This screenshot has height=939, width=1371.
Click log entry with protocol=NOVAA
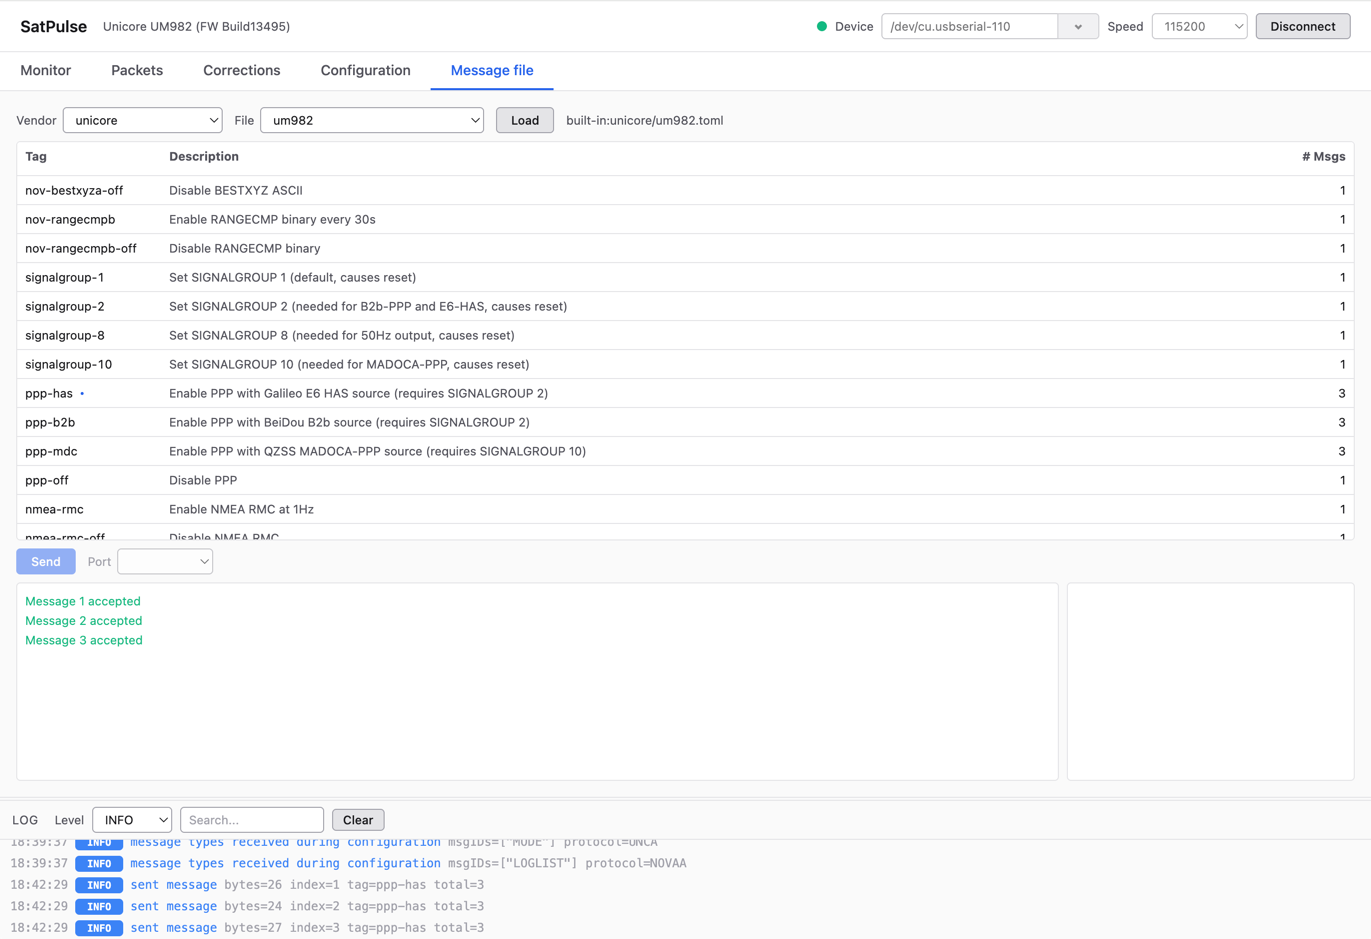click(x=348, y=863)
